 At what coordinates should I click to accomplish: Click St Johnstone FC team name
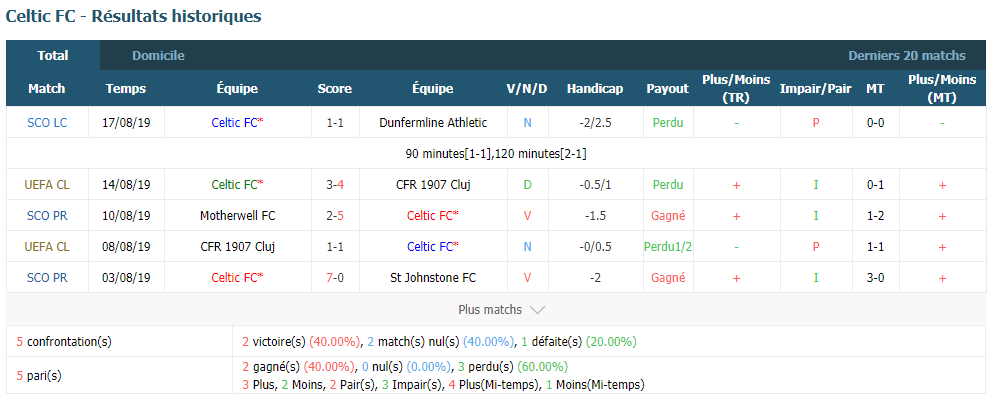point(433,278)
